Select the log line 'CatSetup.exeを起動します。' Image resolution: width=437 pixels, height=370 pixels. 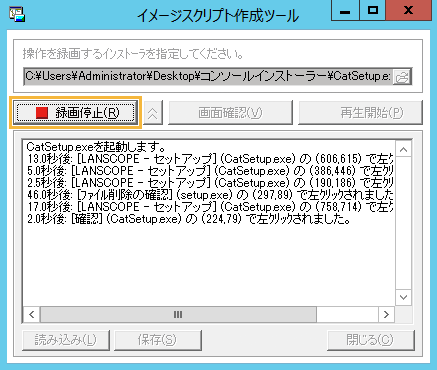pos(96,147)
